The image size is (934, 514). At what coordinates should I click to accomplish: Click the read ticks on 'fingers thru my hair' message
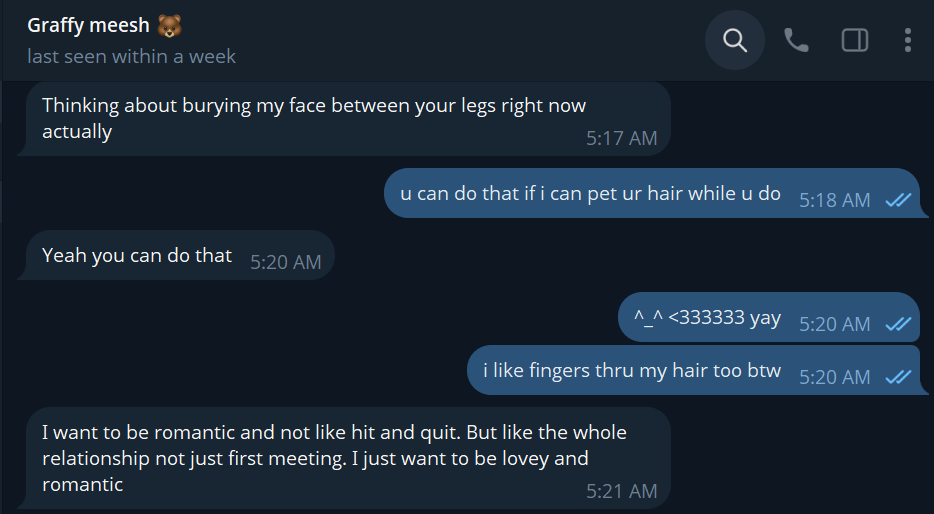tap(898, 376)
